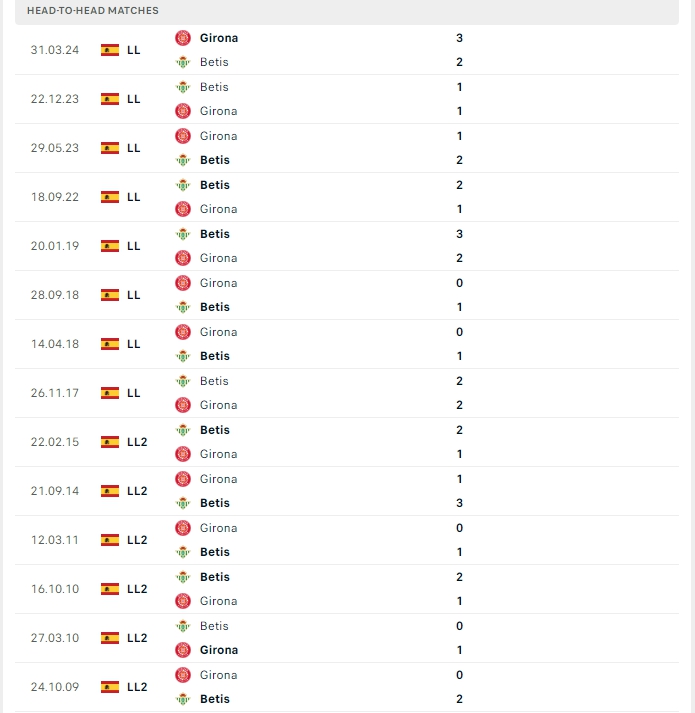Click Betis crest in 29.05.23 match
The image size is (695, 713).
click(x=183, y=160)
